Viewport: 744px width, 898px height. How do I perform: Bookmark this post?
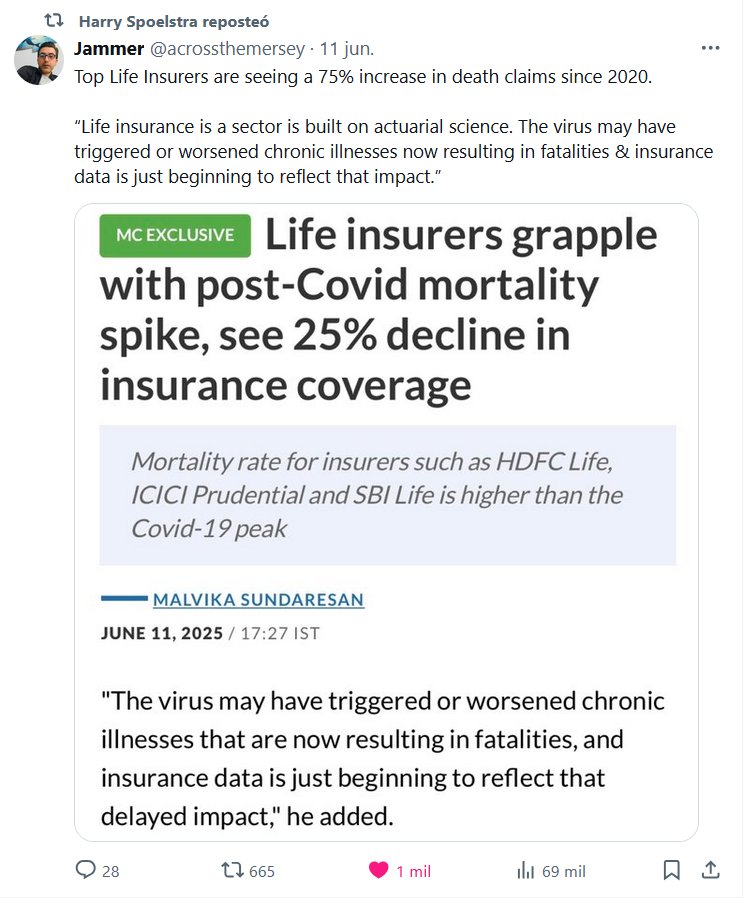tap(672, 871)
